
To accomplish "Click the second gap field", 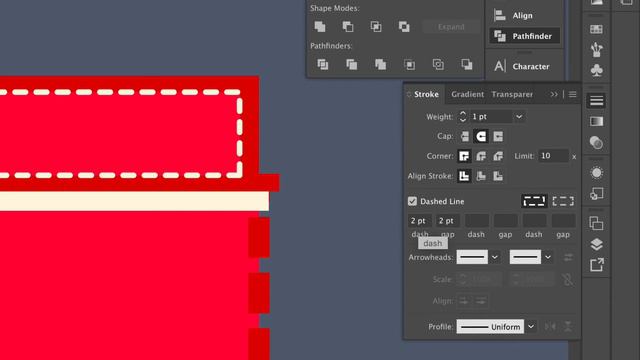I will click(x=506, y=221).
